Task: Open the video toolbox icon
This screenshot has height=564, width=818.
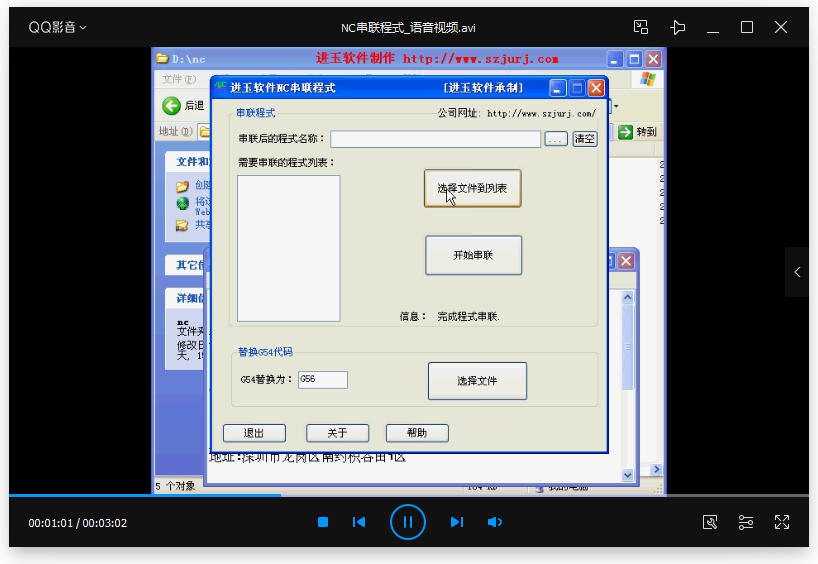Action: coord(710,522)
